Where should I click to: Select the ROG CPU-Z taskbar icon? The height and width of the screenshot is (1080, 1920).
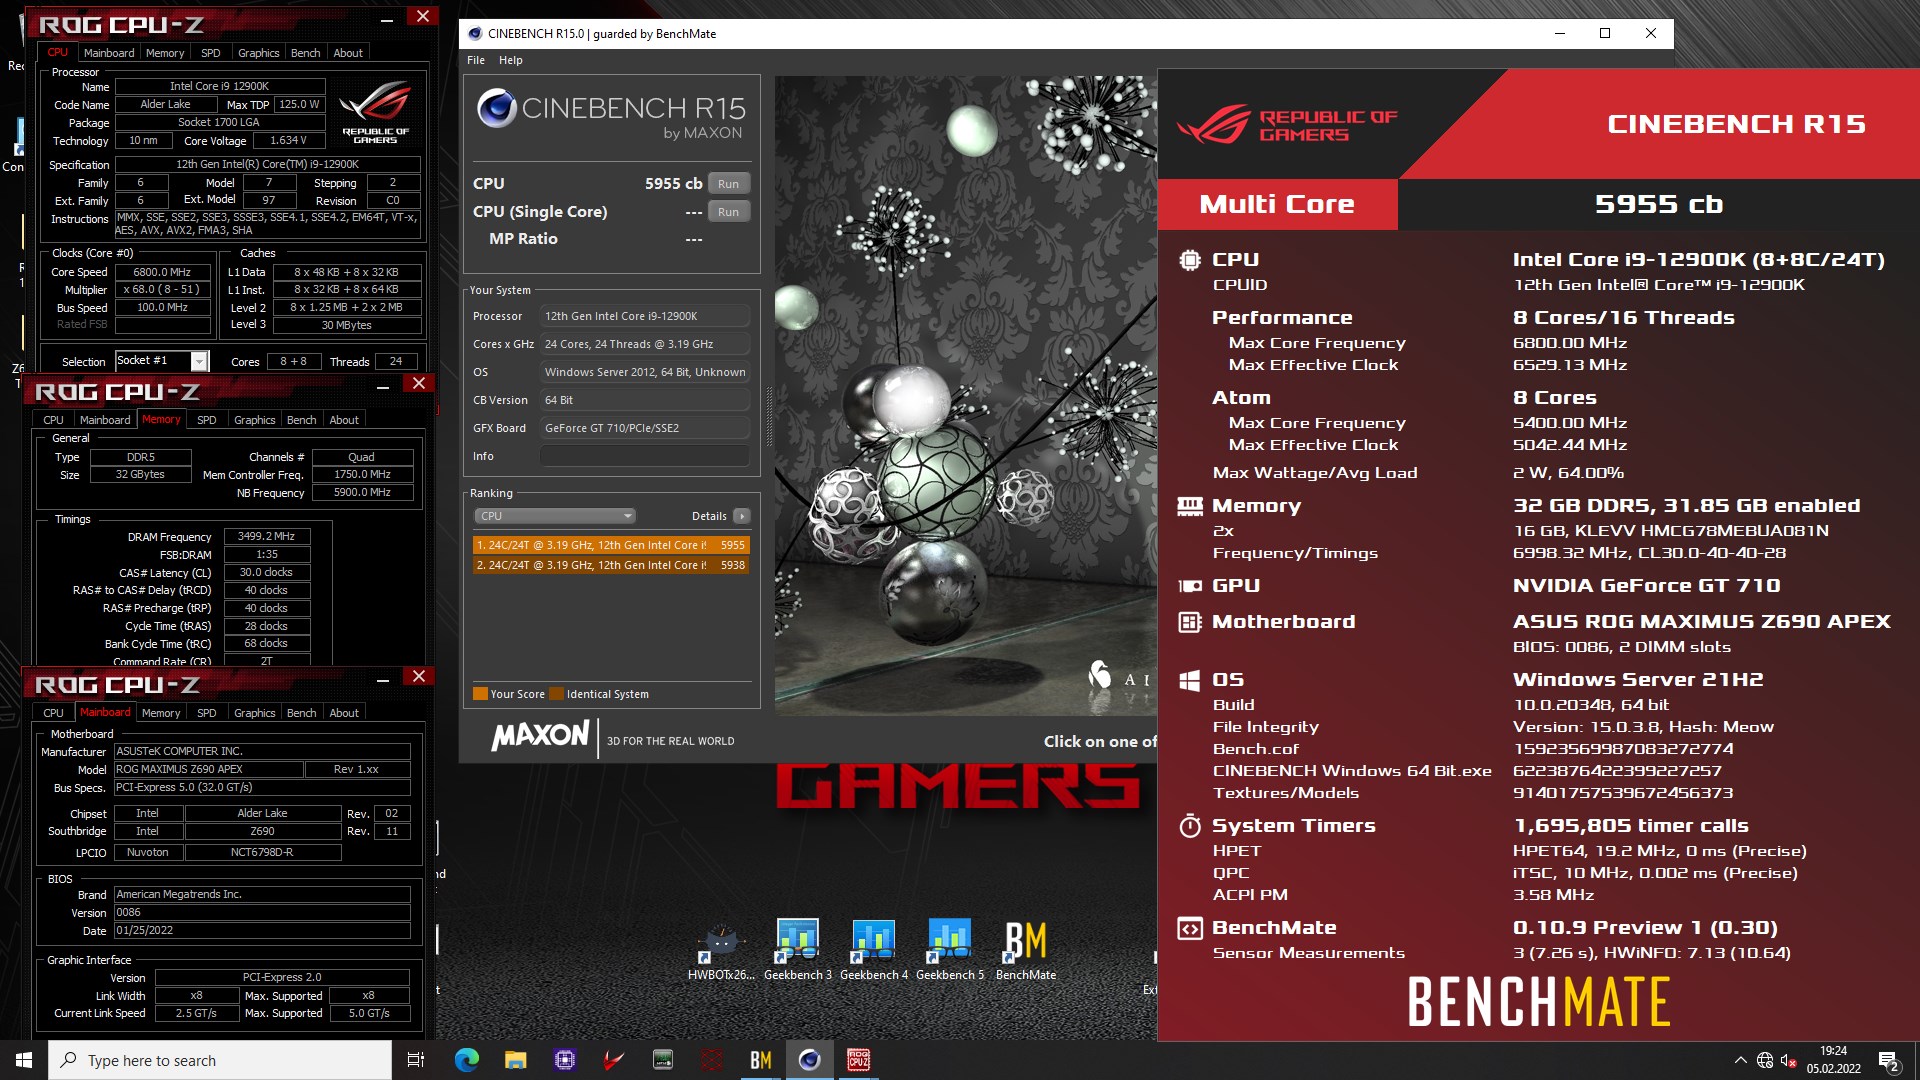(x=859, y=1060)
